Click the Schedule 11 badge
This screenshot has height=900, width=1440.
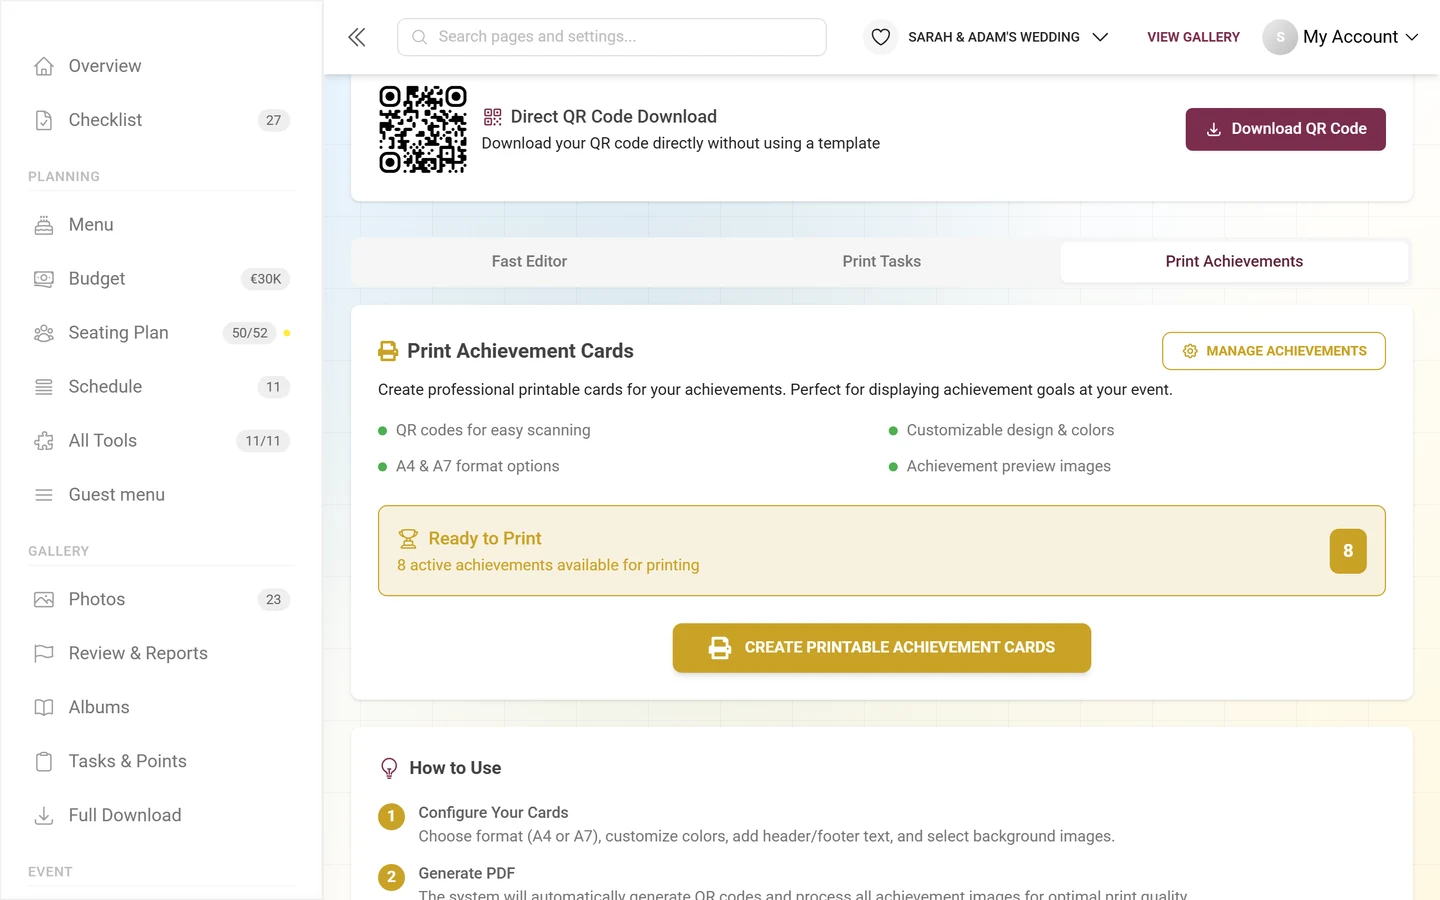(274, 387)
